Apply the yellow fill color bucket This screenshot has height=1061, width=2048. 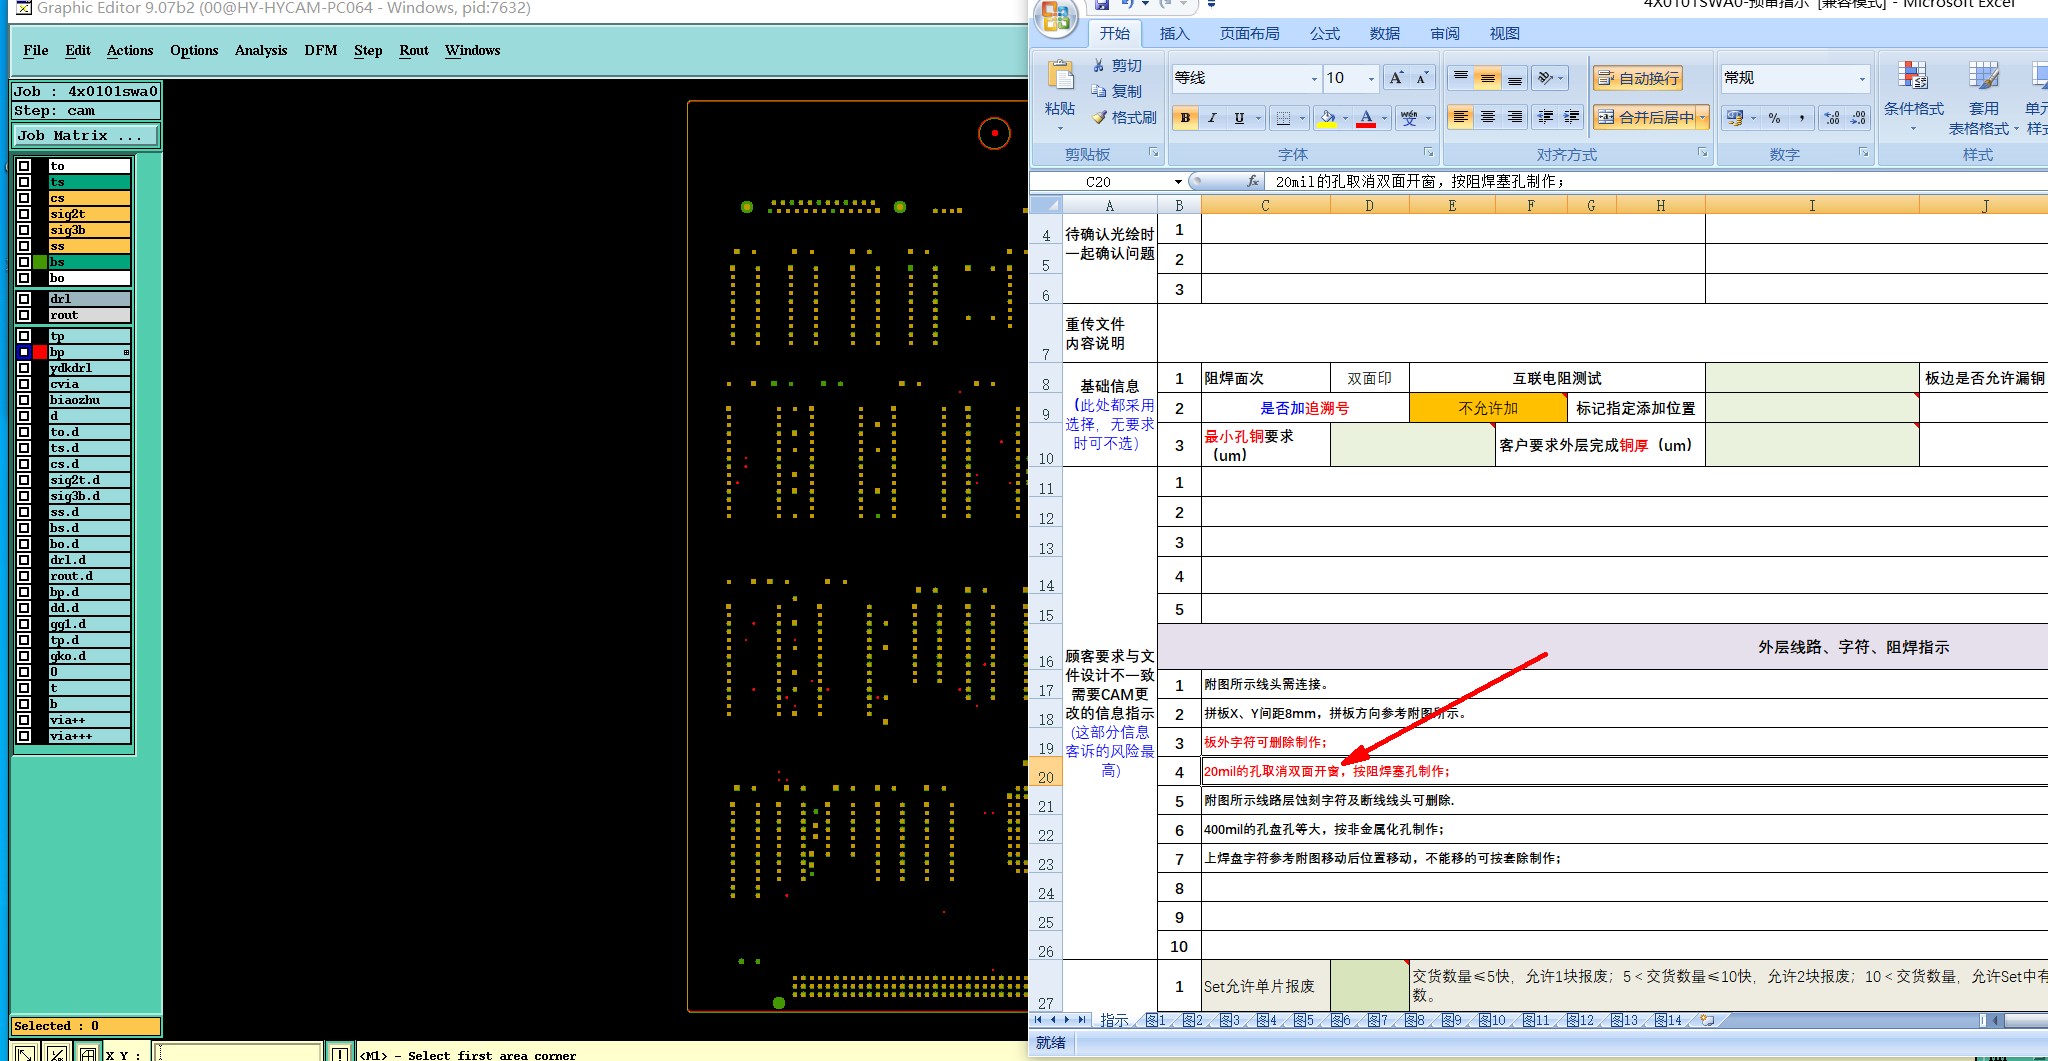(x=1327, y=118)
